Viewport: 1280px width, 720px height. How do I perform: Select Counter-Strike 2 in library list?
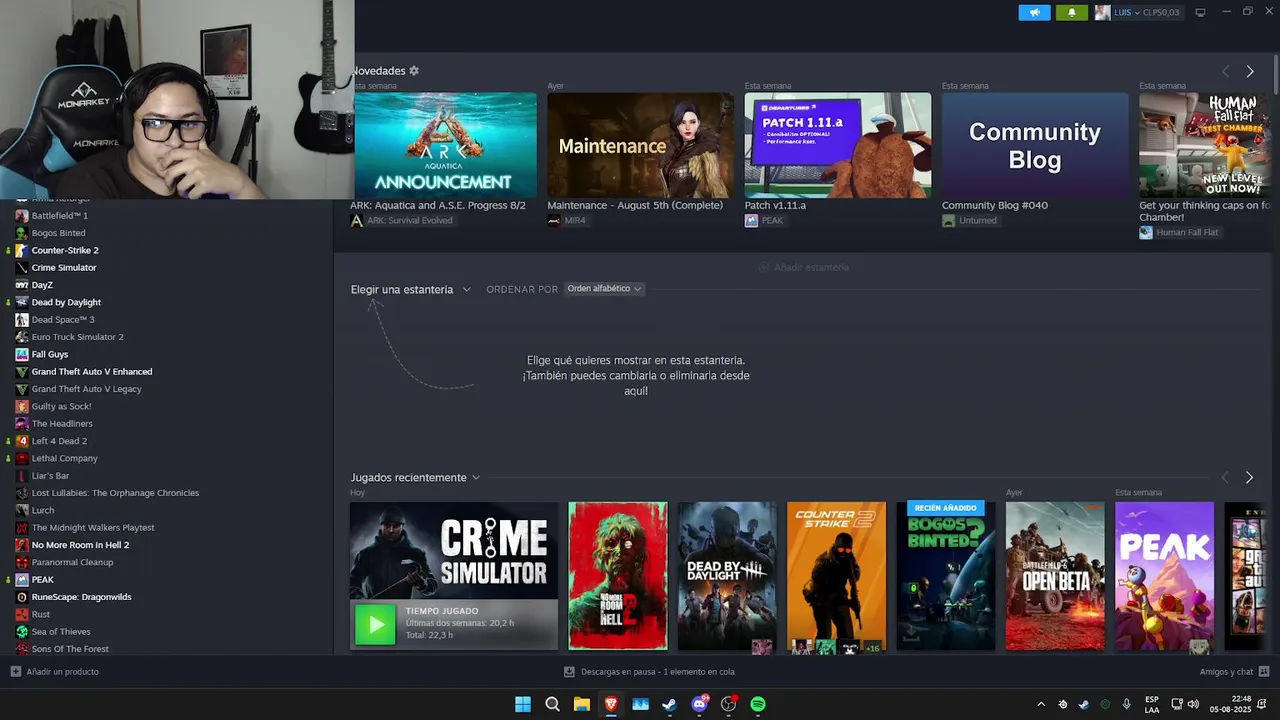(x=65, y=250)
